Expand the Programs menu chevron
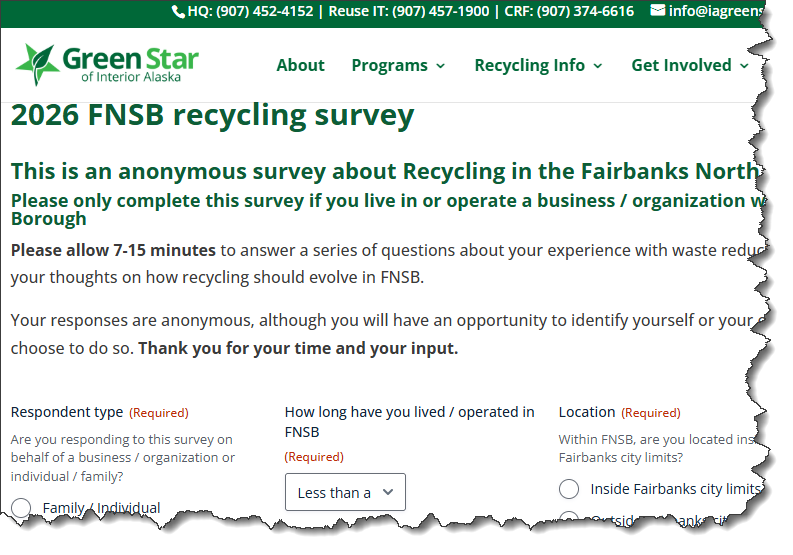Viewport: 793px width, 555px height. point(440,66)
